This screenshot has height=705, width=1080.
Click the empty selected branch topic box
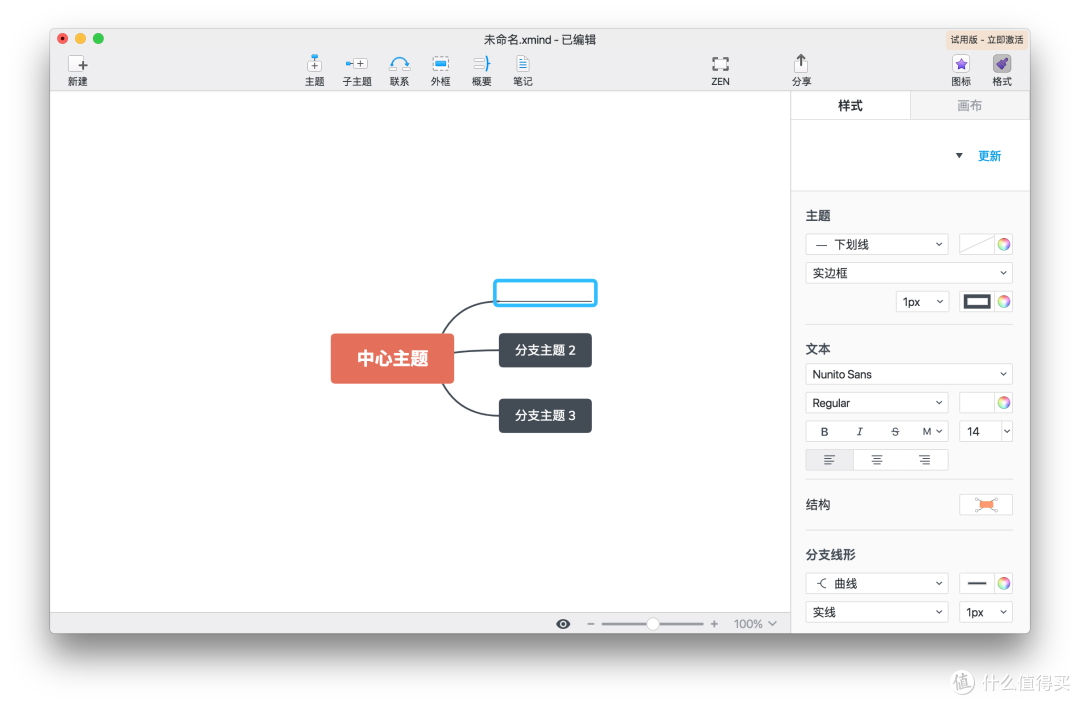point(545,293)
